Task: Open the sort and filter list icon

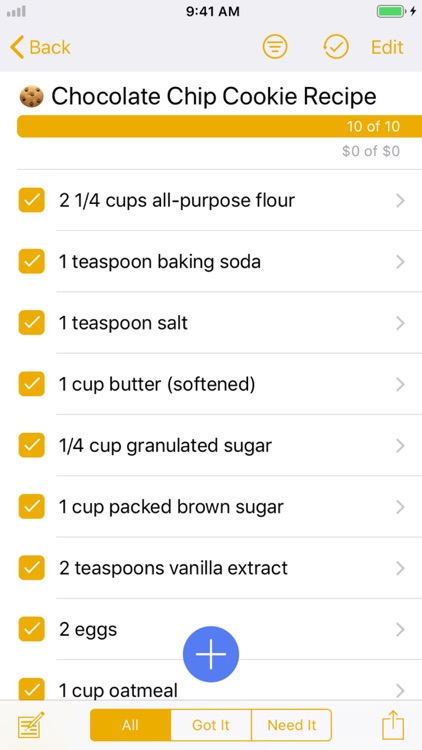Action: point(275,47)
